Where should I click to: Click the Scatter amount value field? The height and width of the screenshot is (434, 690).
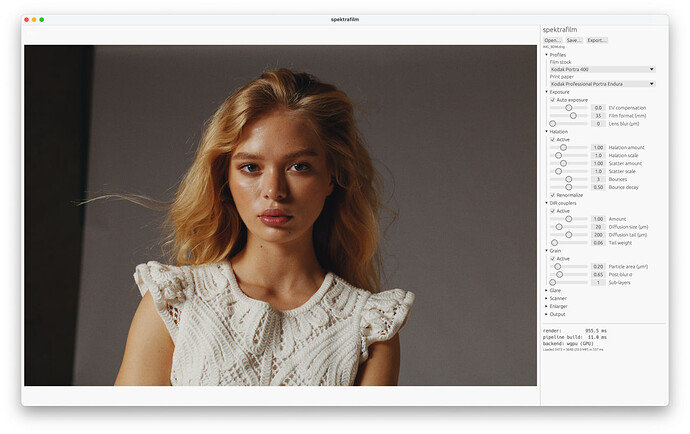tap(598, 163)
